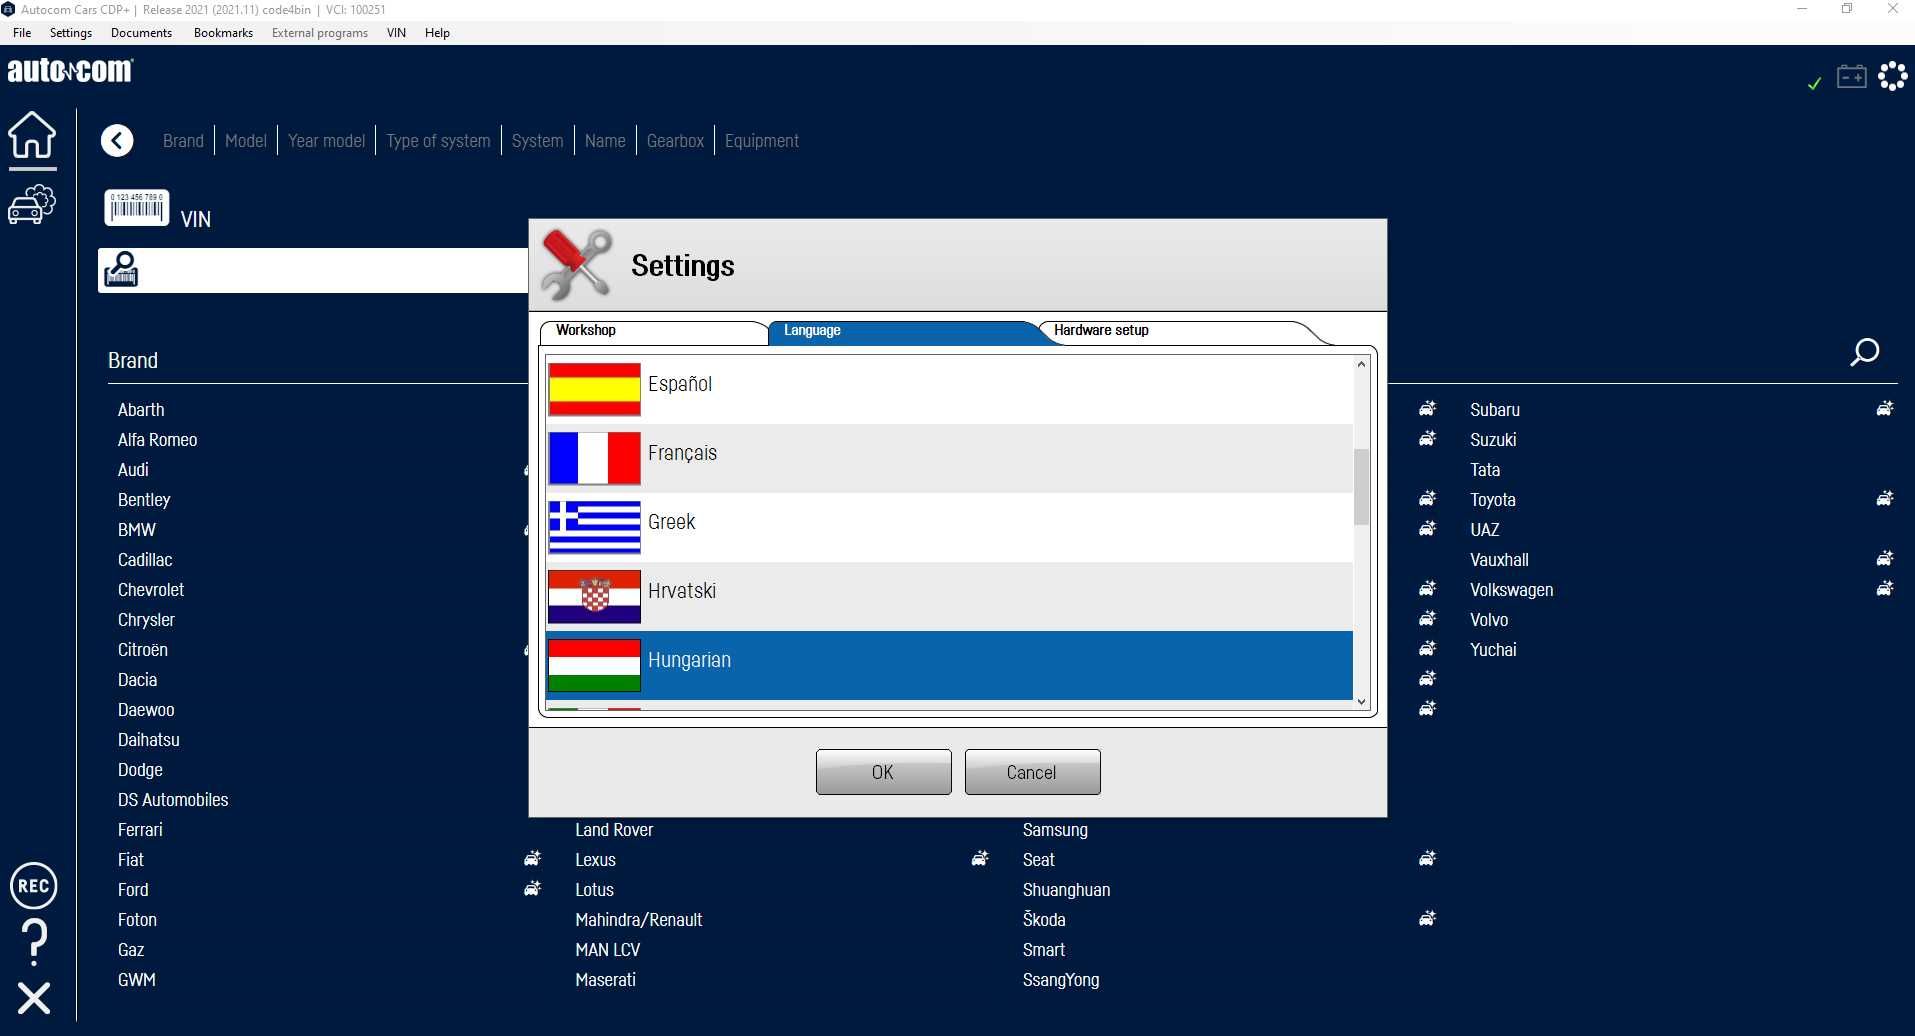Switch to the Workshop tab
The width and height of the screenshot is (1915, 1036).
click(653, 331)
